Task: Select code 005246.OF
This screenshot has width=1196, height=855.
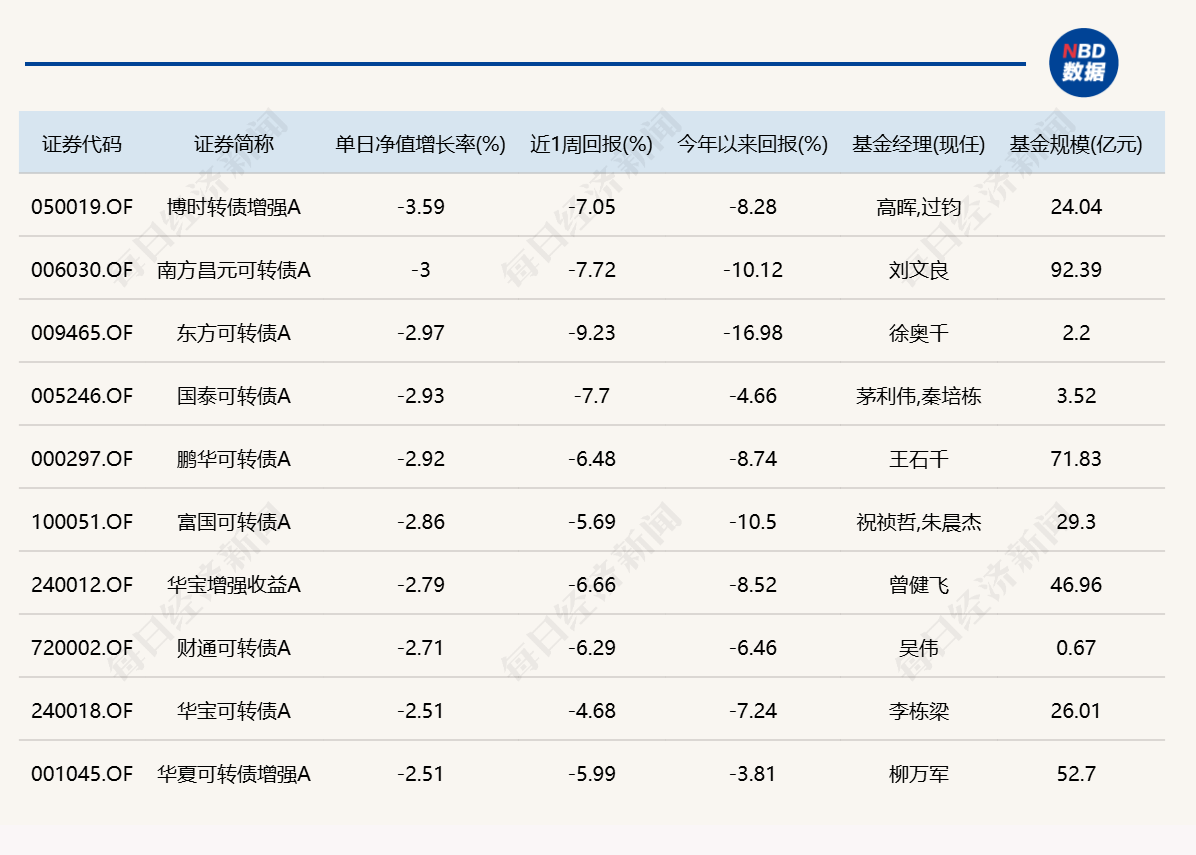Action: tap(82, 396)
